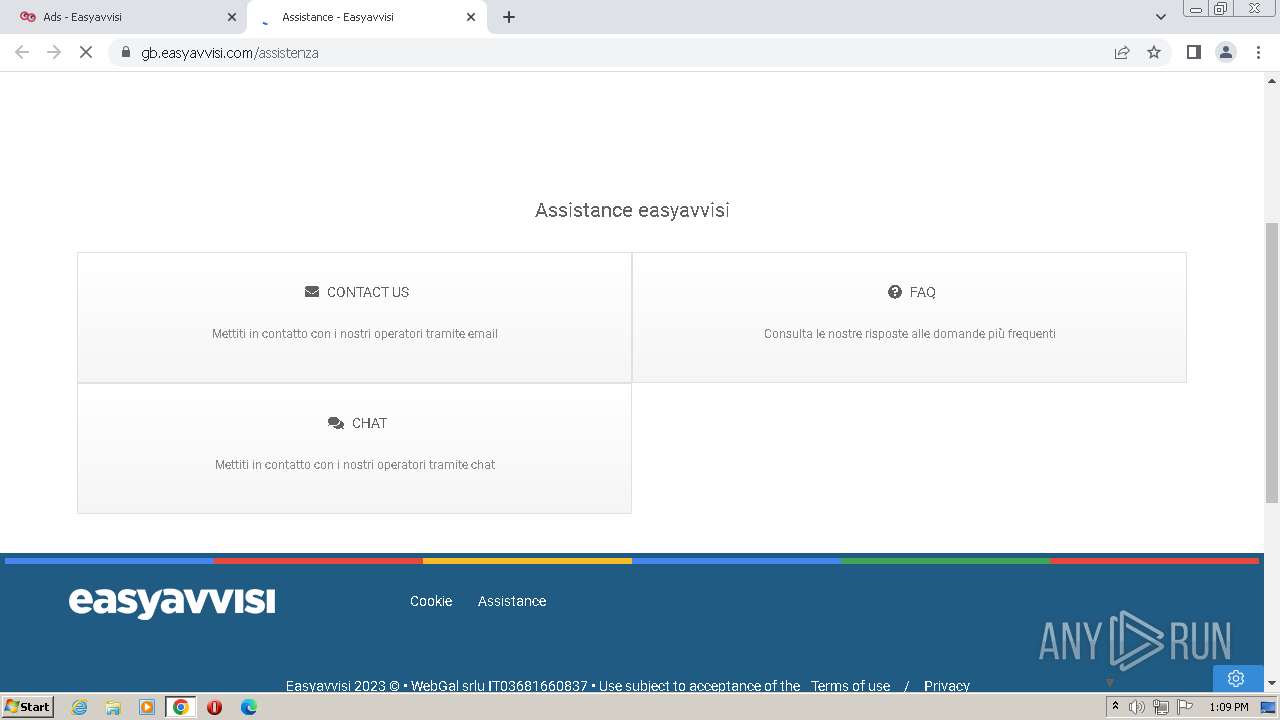The image size is (1280, 720).
Task: Close the Ads - Easyavvisi tab
Action: click(232, 17)
